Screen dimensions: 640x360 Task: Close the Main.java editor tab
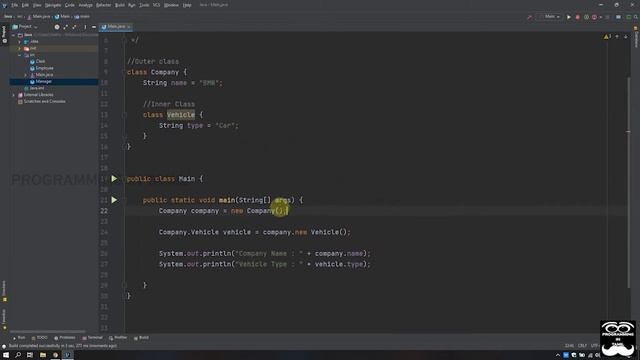coord(129,27)
